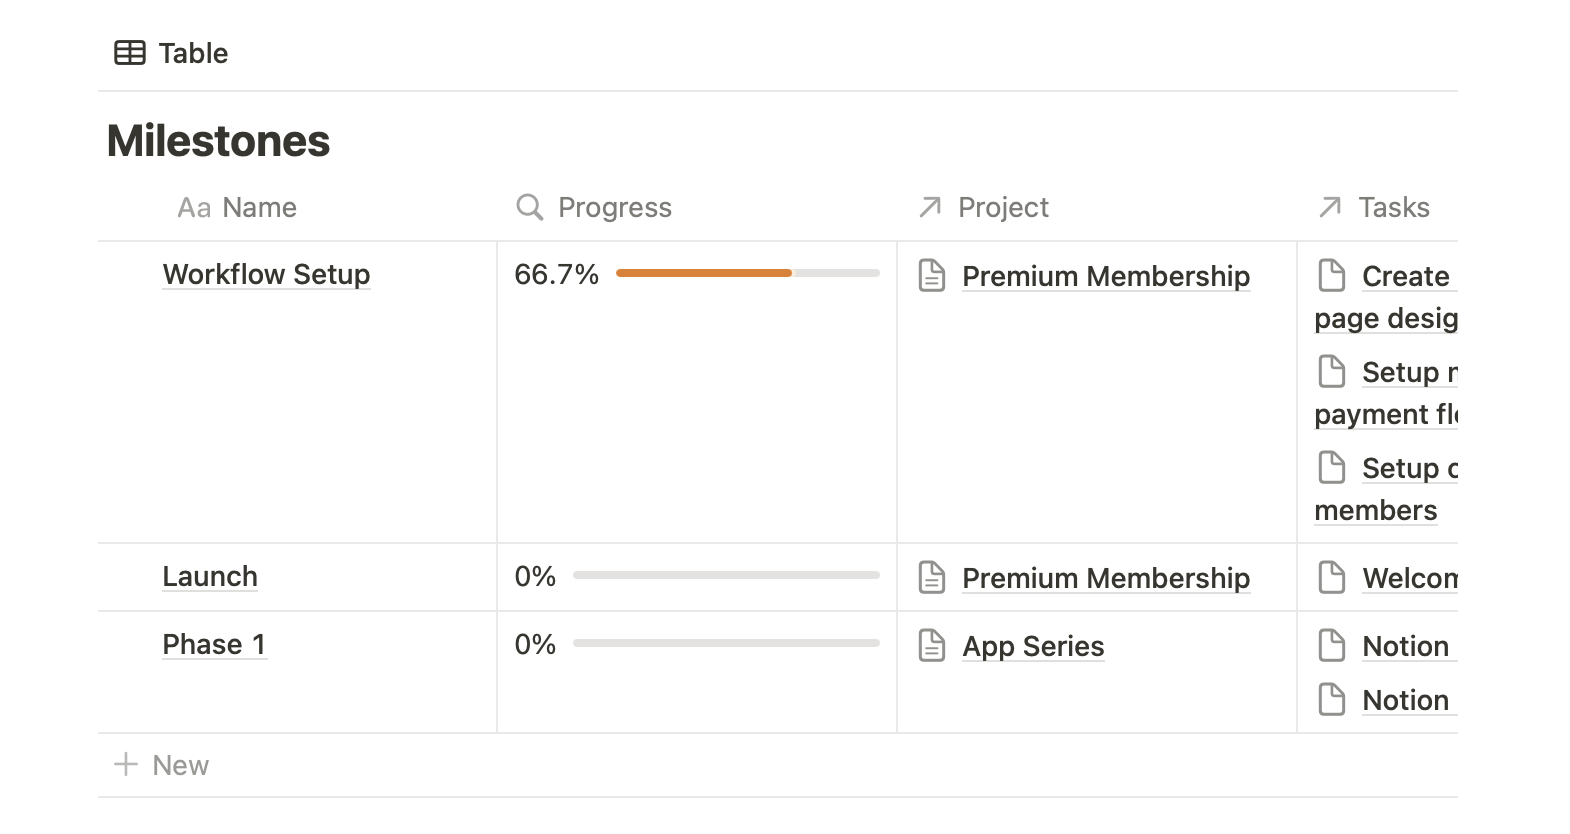This screenshot has height=834, width=1570.
Task: Click the page icon beside the Create page design task
Action: (1332, 275)
